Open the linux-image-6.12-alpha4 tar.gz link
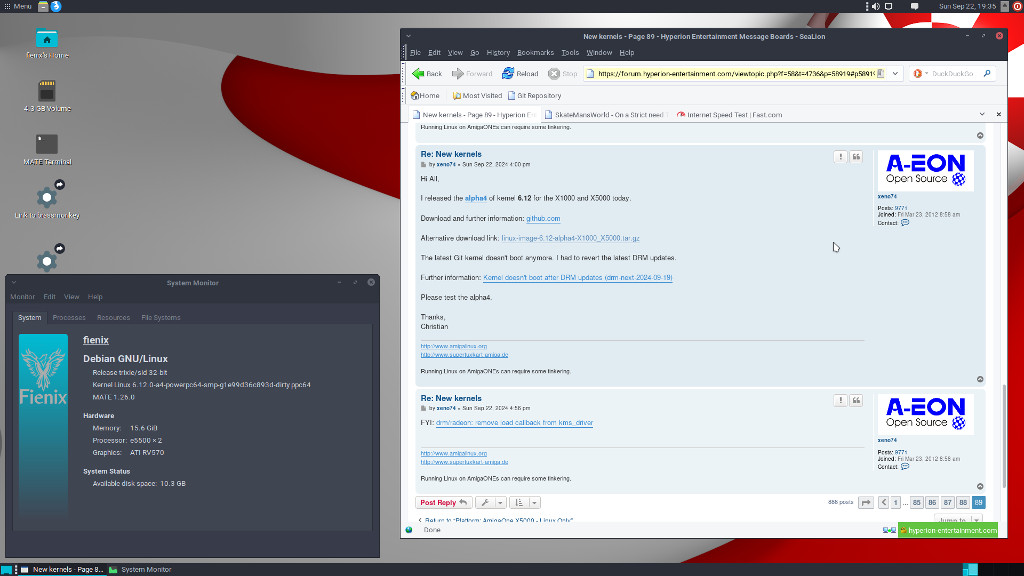Viewport: 1024px width, 576px height. tap(570, 238)
